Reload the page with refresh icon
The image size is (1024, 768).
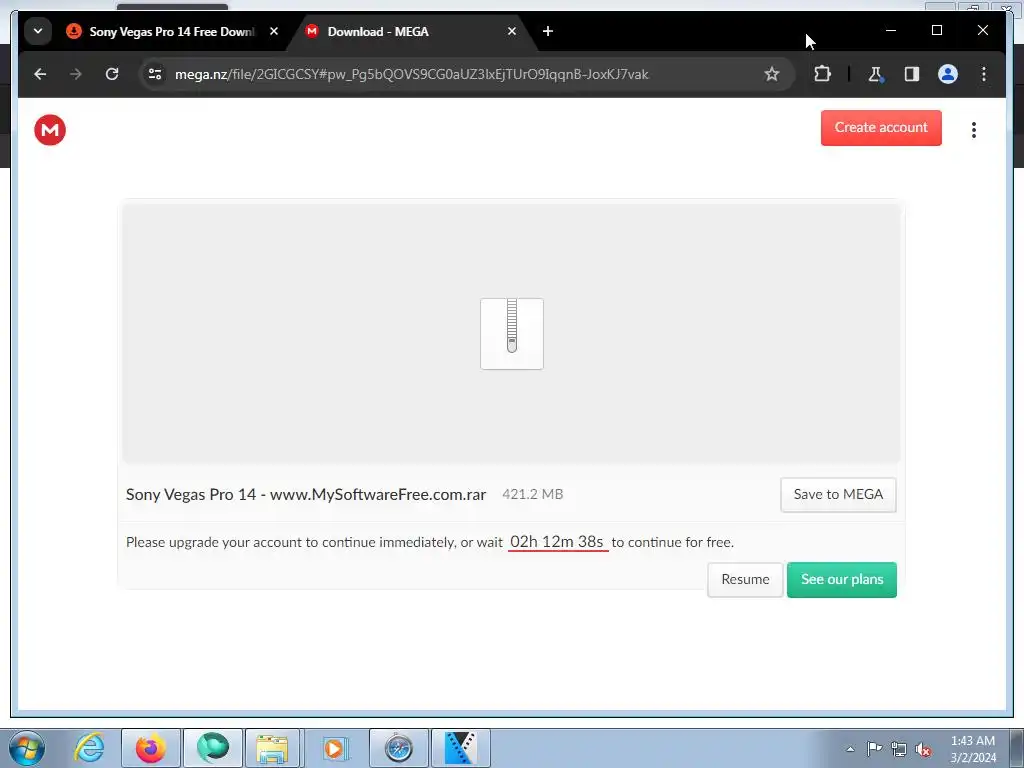(112, 74)
